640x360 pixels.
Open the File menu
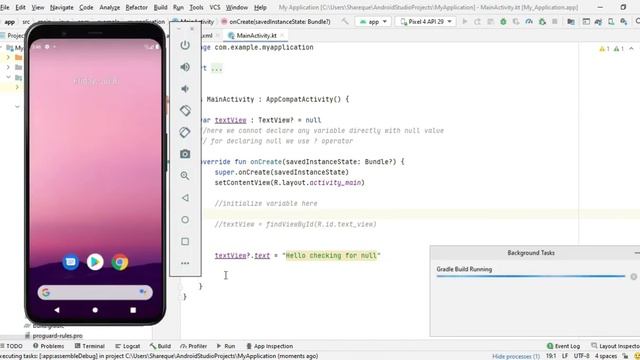[4, 7]
